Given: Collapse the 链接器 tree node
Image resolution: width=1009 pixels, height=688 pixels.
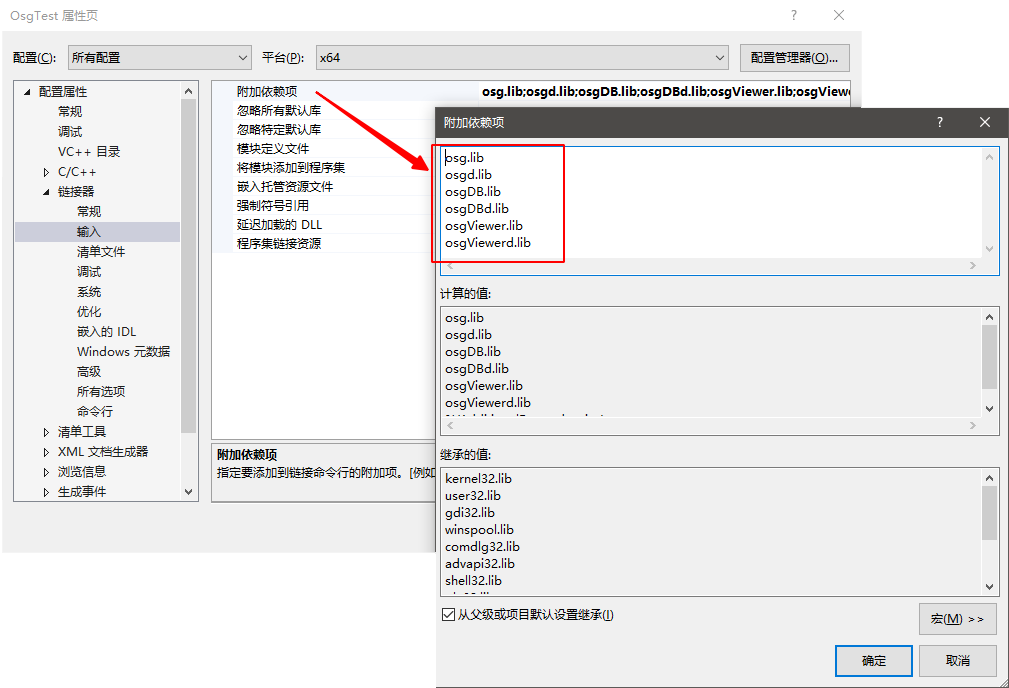Looking at the screenshot, I should pyautogui.click(x=46, y=192).
